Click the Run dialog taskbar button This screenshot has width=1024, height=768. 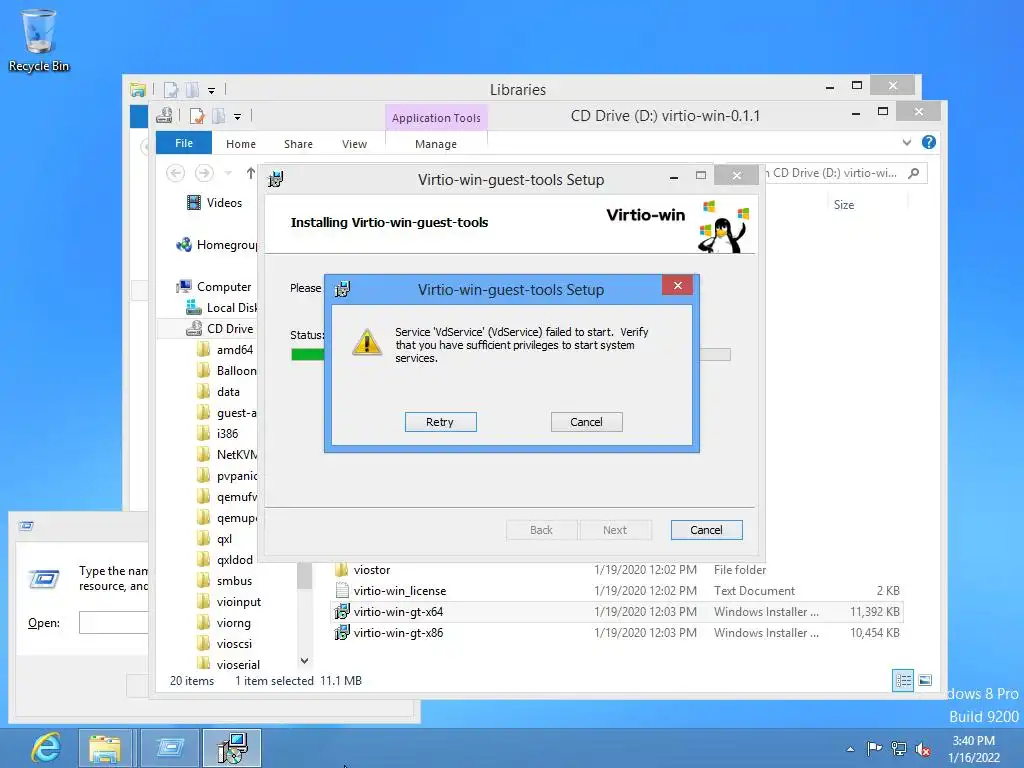[x=169, y=748]
